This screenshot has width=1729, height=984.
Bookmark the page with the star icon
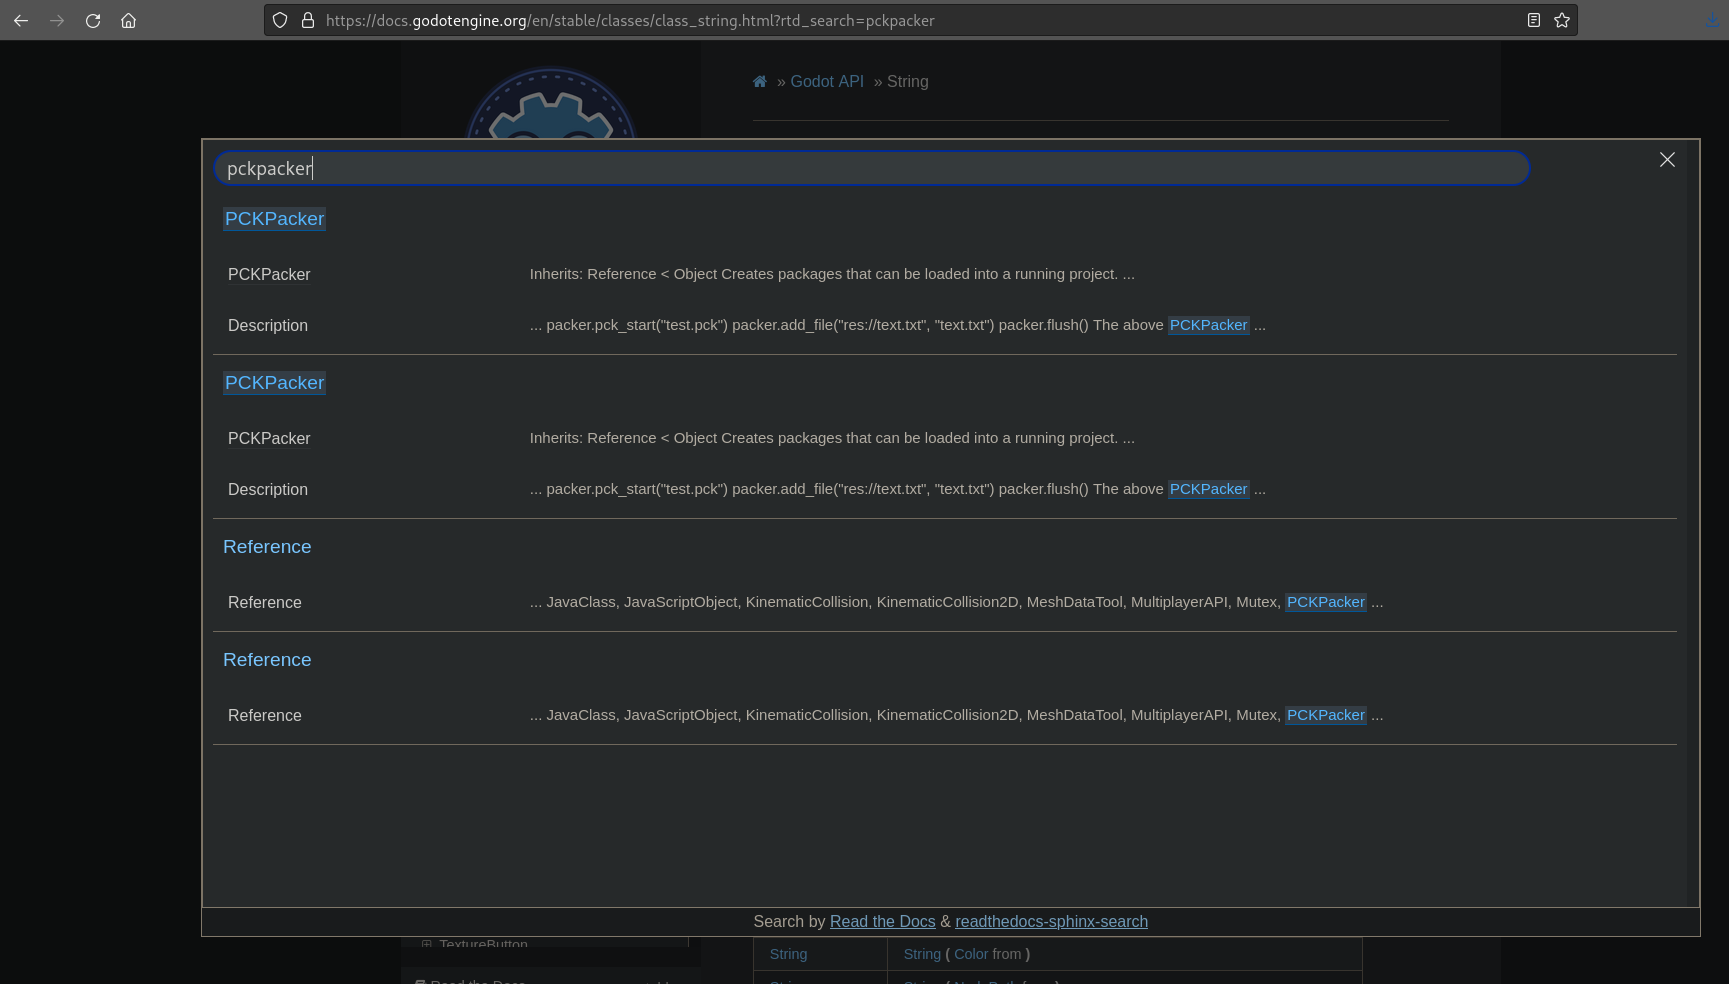1561,20
